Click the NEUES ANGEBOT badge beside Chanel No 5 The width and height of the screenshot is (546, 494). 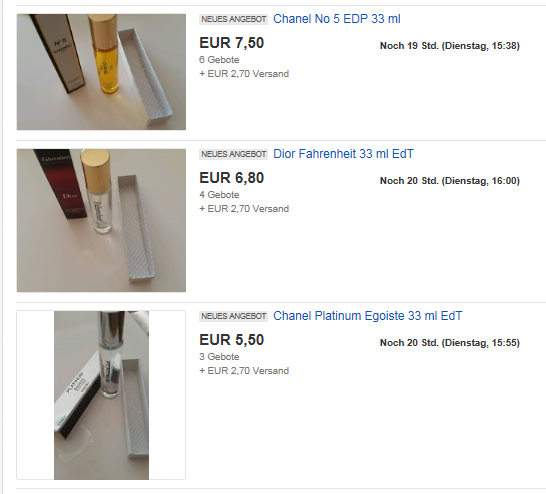tap(234, 19)
